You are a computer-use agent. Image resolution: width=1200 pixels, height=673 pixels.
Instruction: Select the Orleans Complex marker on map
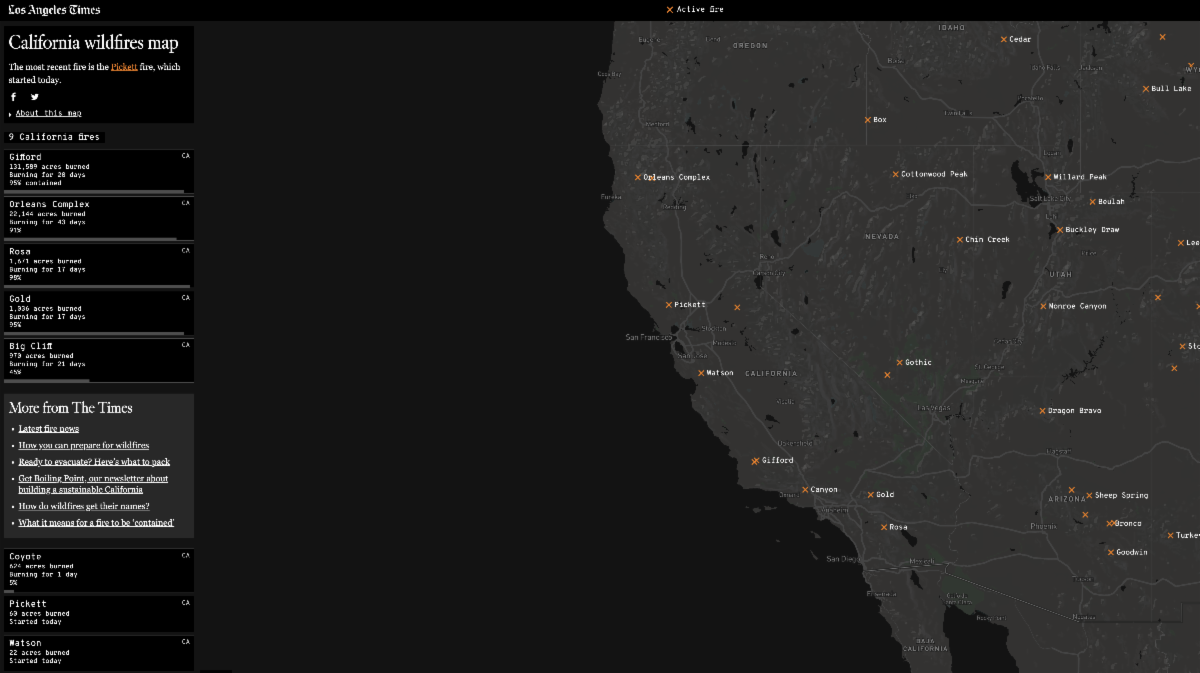(x=638, y=178)
